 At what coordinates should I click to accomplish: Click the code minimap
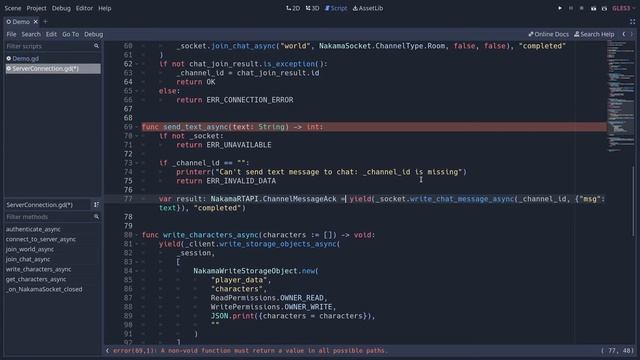(620, 98)
